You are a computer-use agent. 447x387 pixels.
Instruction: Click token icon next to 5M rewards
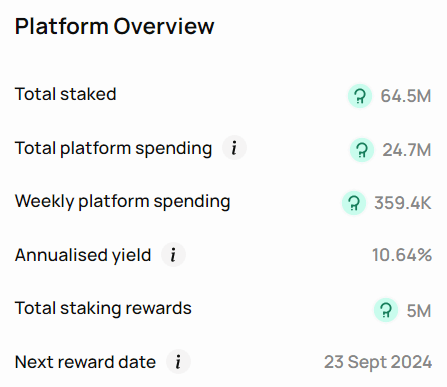(x=386, y=310)
